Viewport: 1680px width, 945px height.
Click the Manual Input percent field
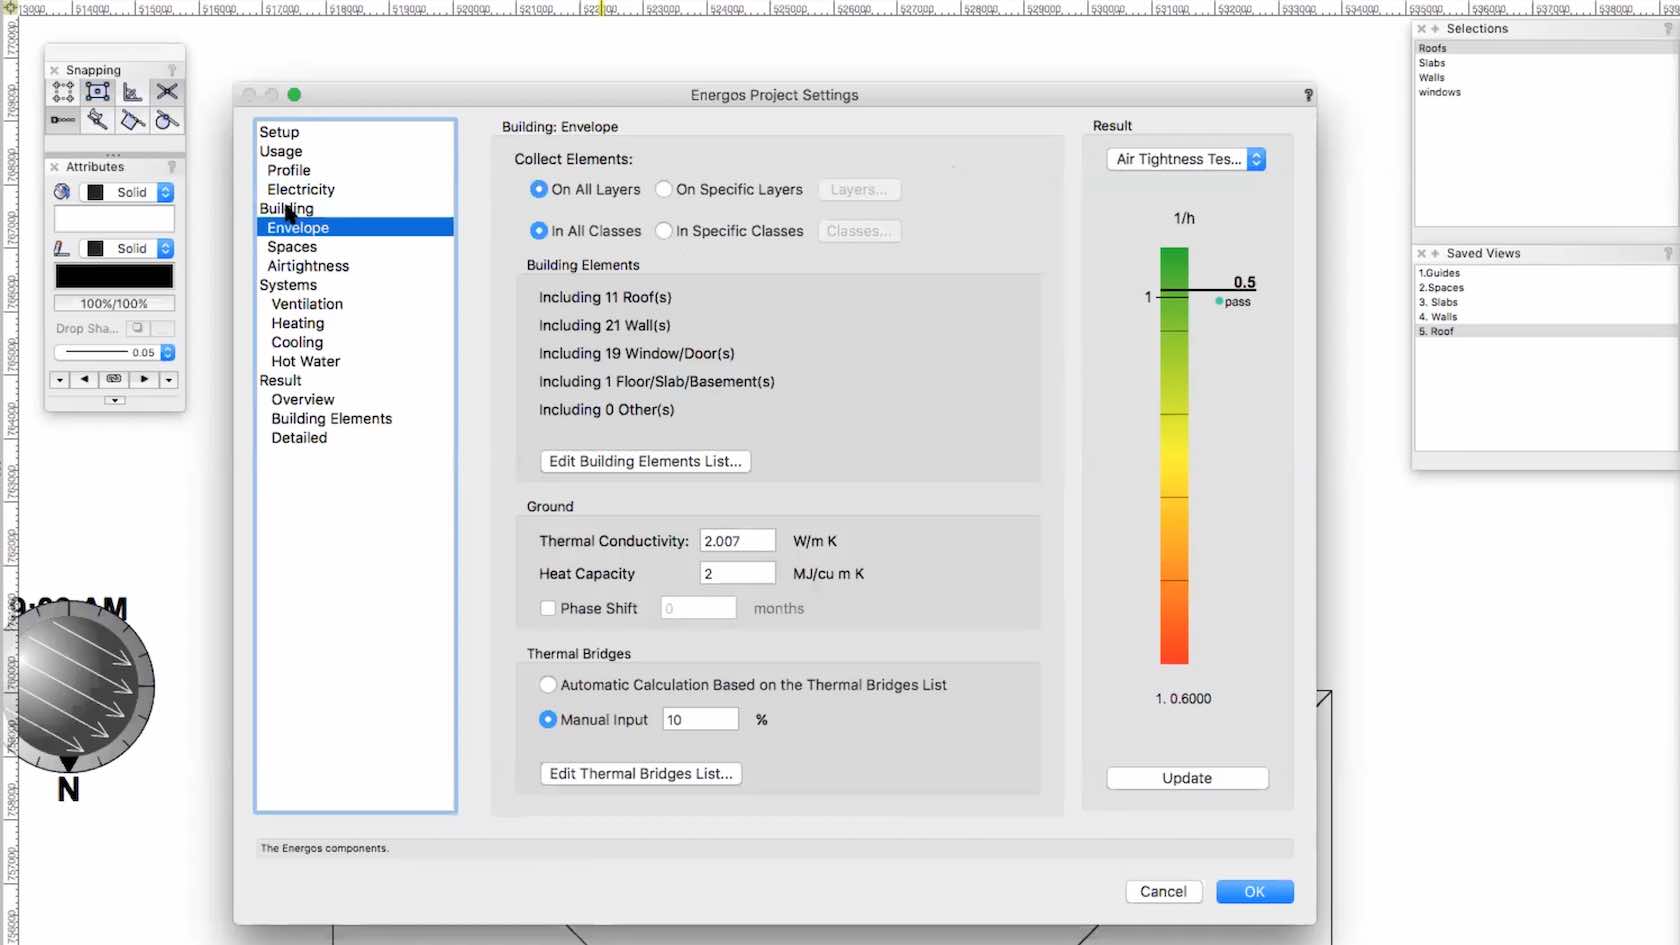pos(700,720)
